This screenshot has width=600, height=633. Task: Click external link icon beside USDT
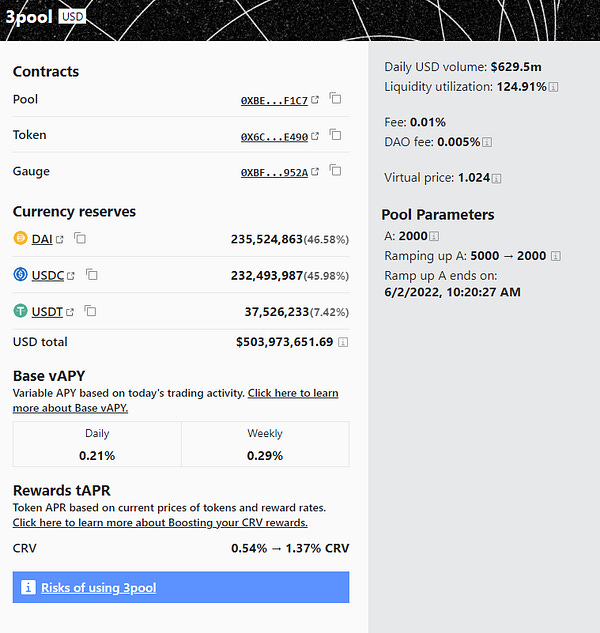tap(70, 312)
